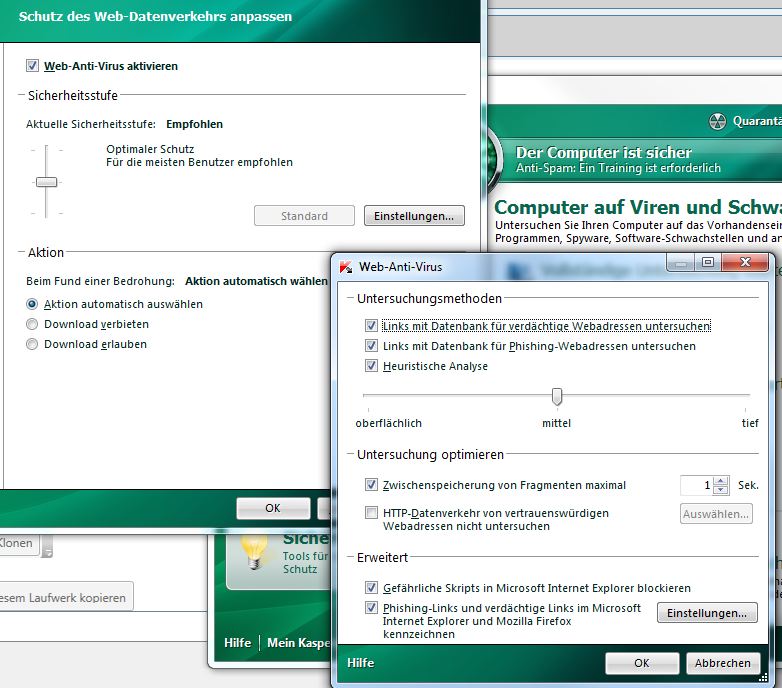Open Einstellungen in Sicherheitsstufe section

click(414, 216)
